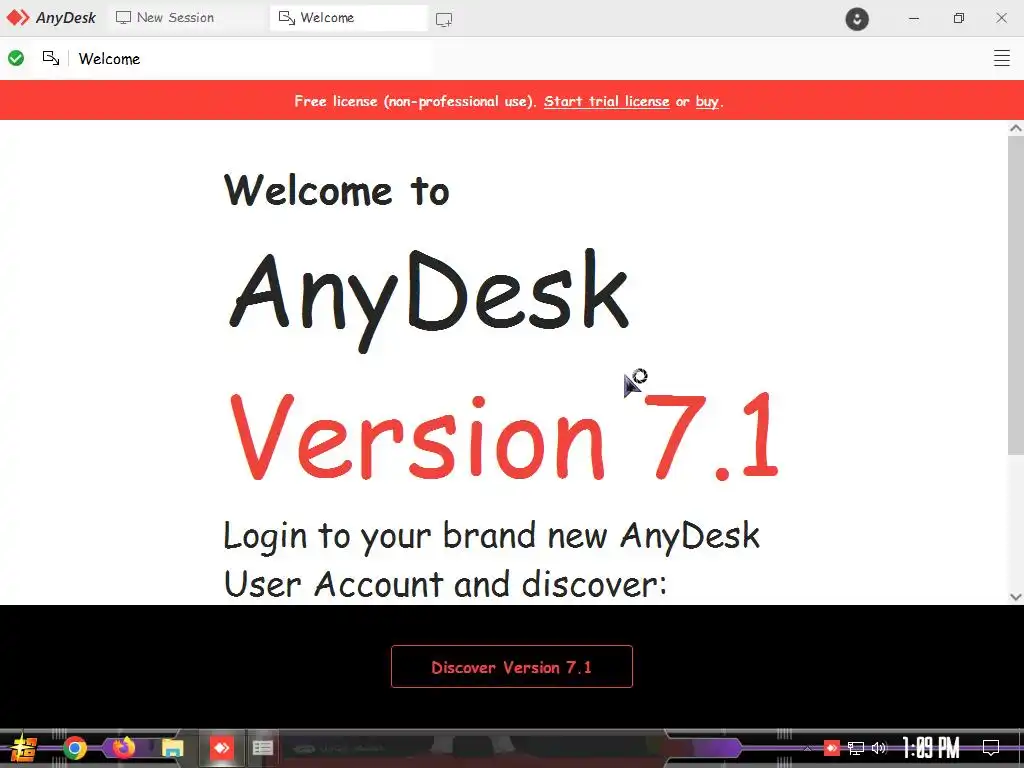Image resolution: width=1024 pixels, height=768 pixels.
Task: Open the network icon in the system tray
Action: point(856,748)
